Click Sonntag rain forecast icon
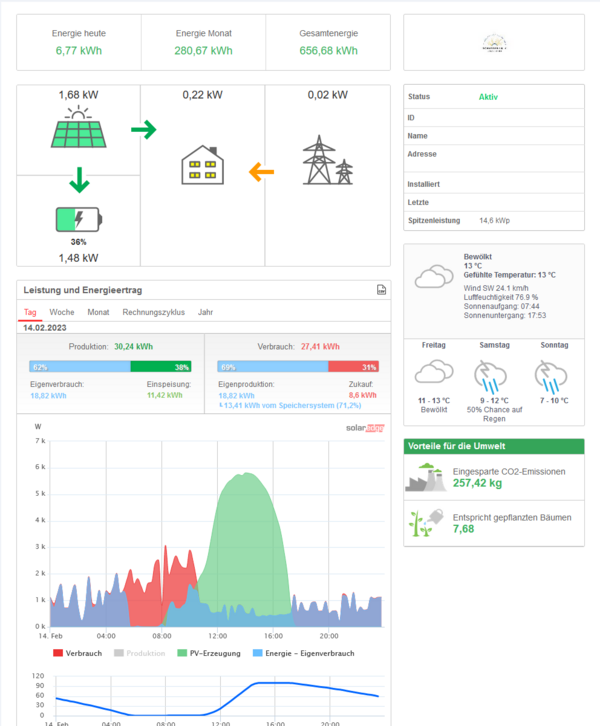Image resolution: width=600 pixels, height=726 pixels. point(551,376)
